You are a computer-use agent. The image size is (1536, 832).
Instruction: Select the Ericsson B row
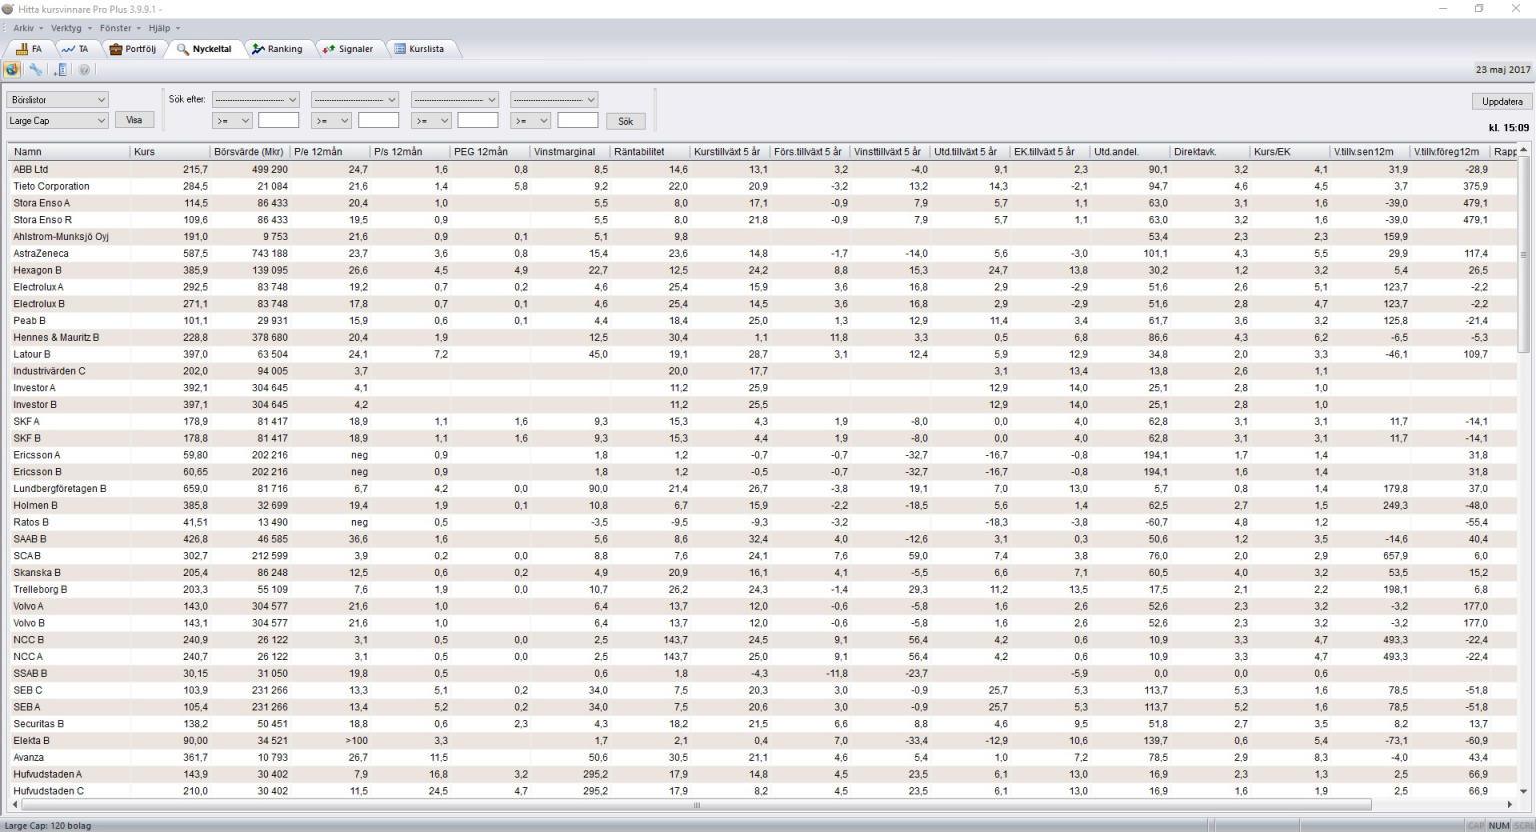click(763, 472)
